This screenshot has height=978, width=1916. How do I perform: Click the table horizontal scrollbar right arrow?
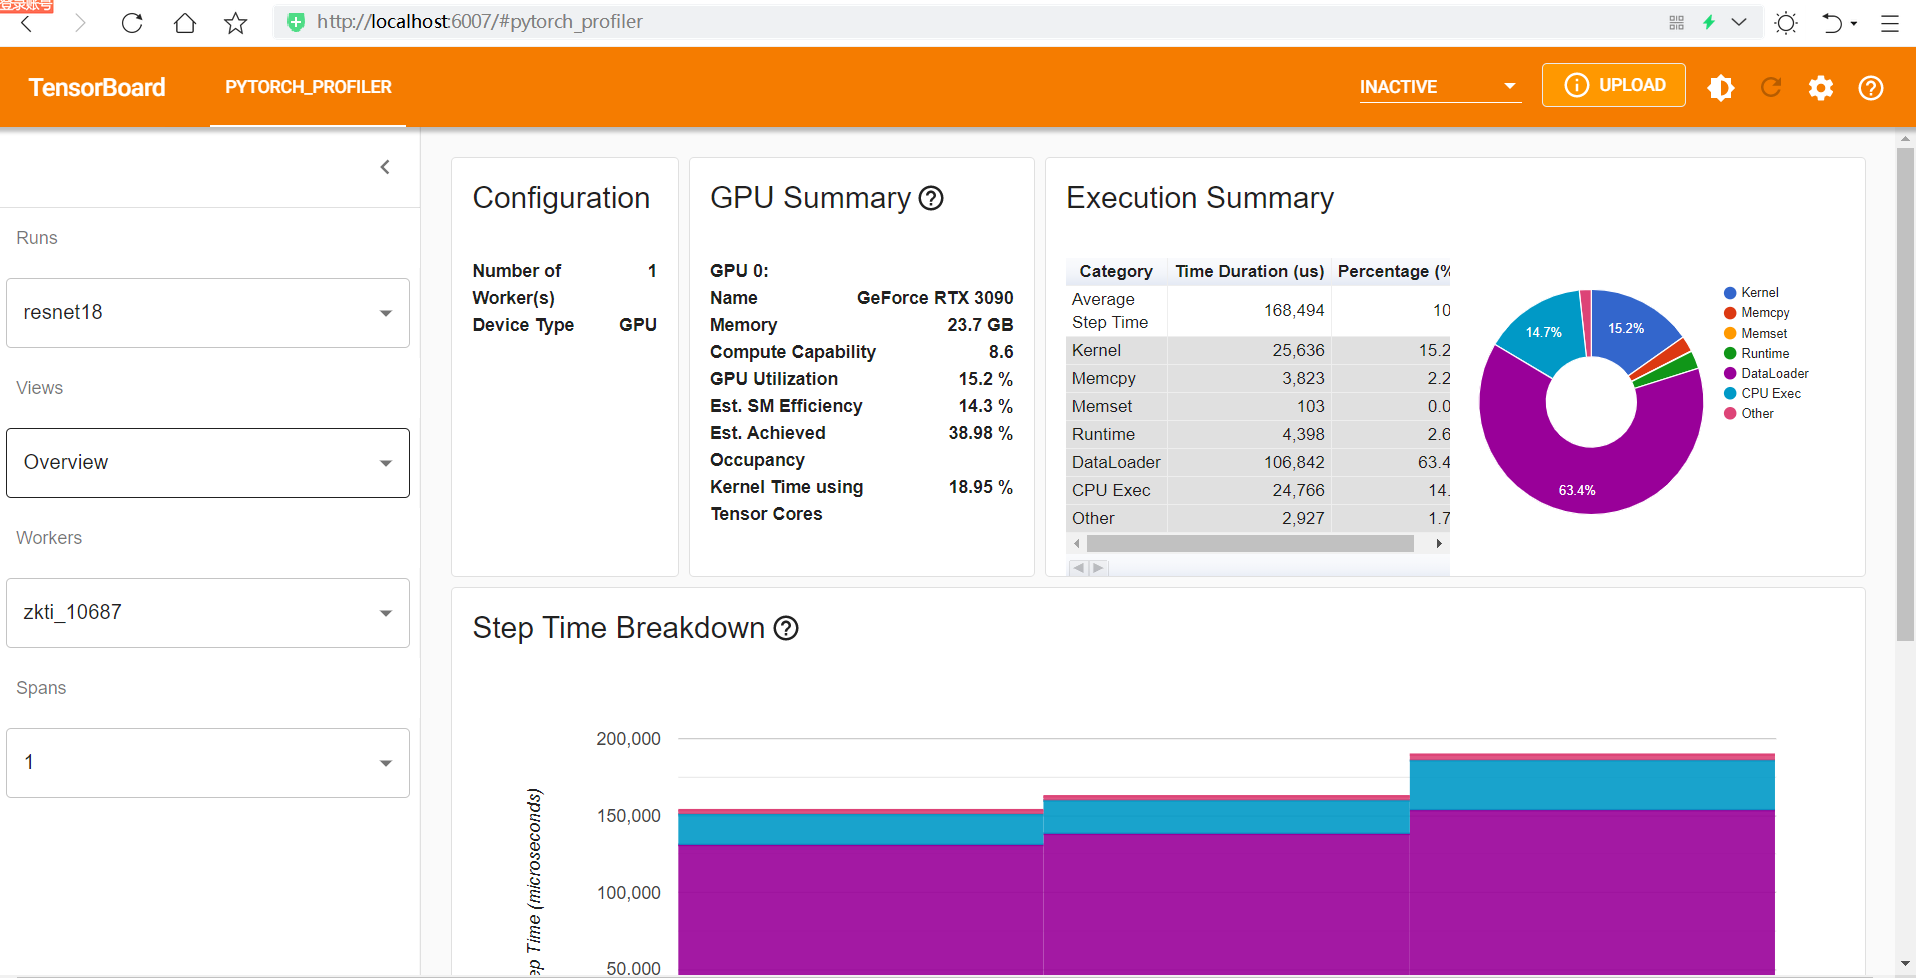pos(1439,544)
